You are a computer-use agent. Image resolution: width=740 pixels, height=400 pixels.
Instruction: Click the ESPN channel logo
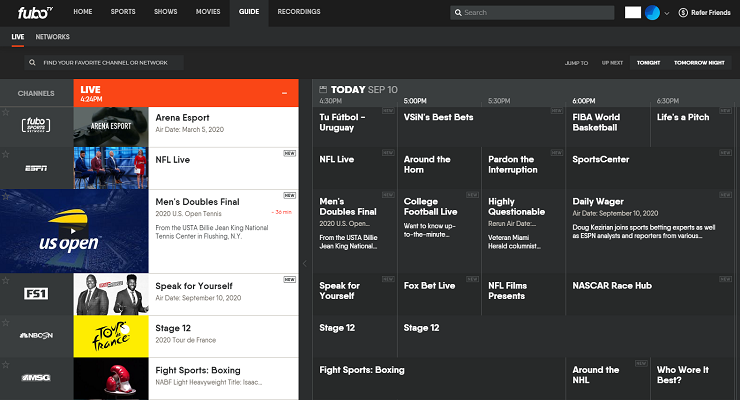(36, 168)
